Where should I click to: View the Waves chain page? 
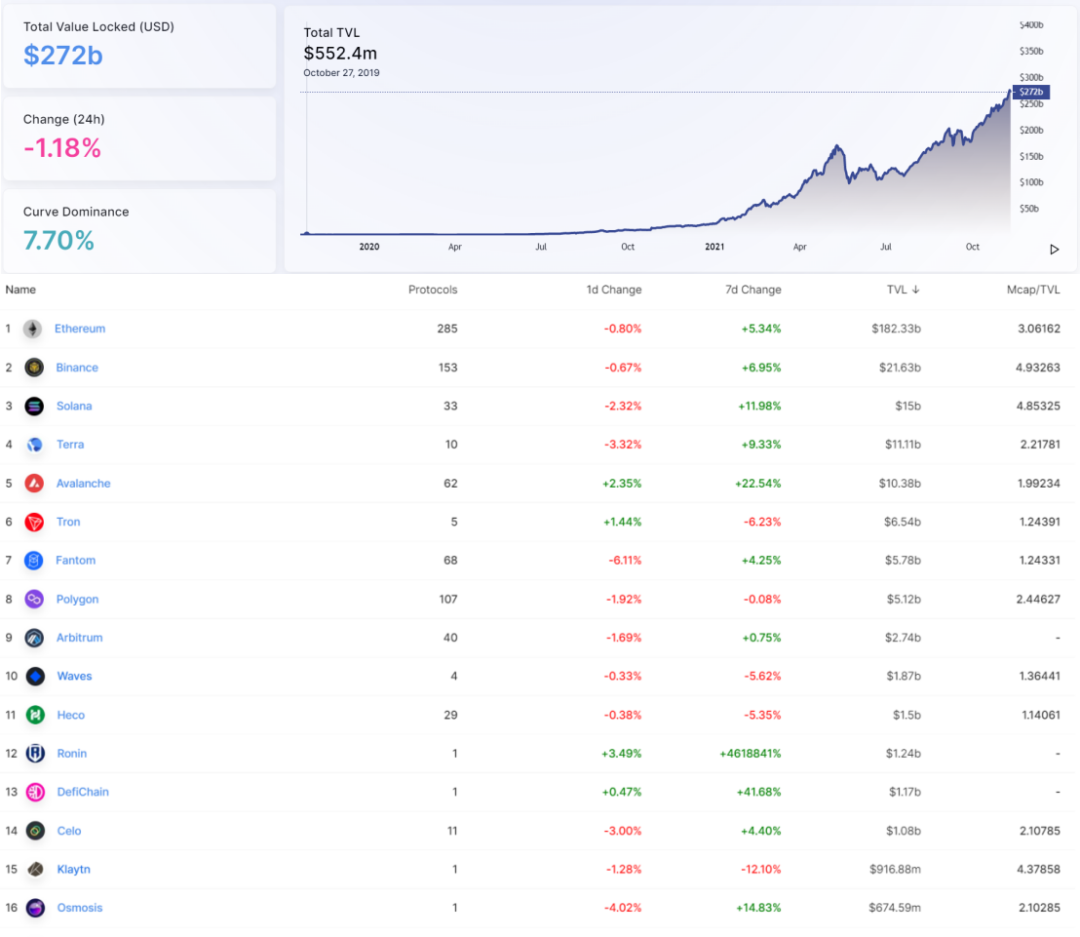coord(74,676)
